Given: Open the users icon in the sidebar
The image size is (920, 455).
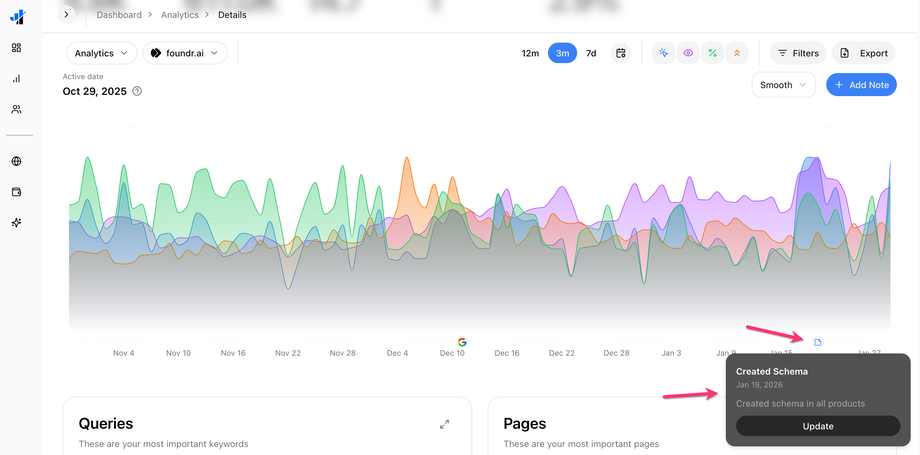Looking at the screenshot, I should (x=16, y=109).
